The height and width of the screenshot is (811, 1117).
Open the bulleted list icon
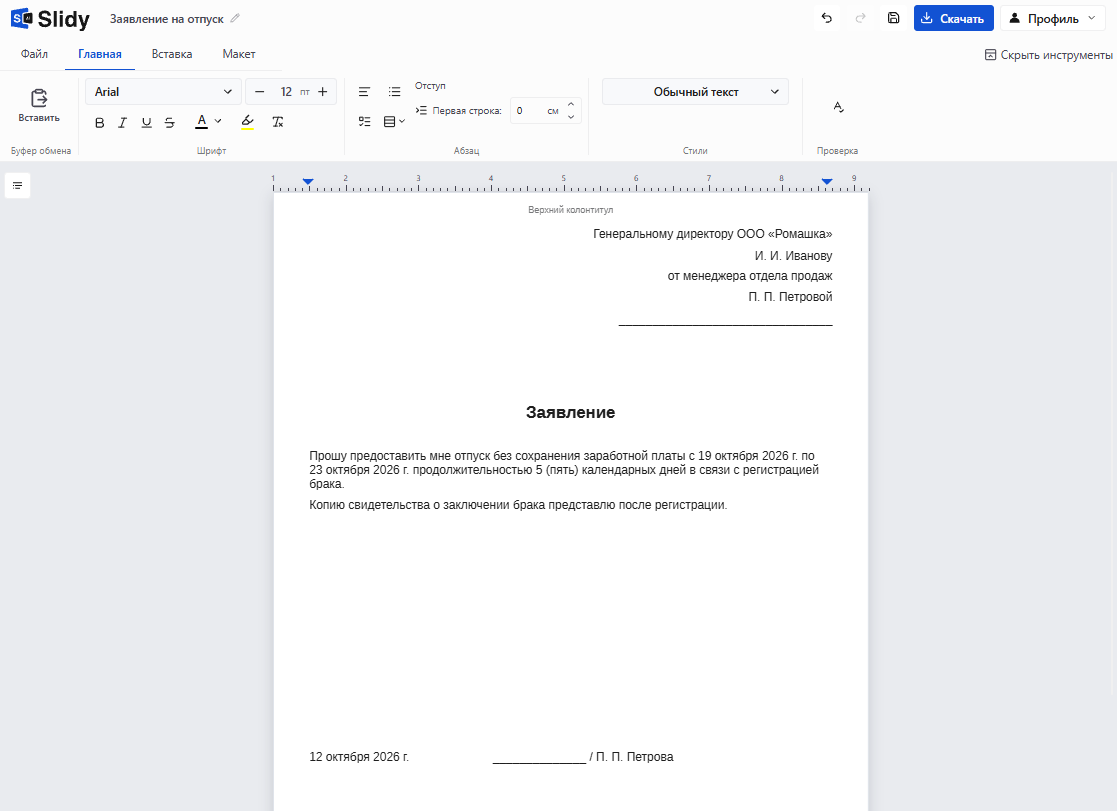394,92
